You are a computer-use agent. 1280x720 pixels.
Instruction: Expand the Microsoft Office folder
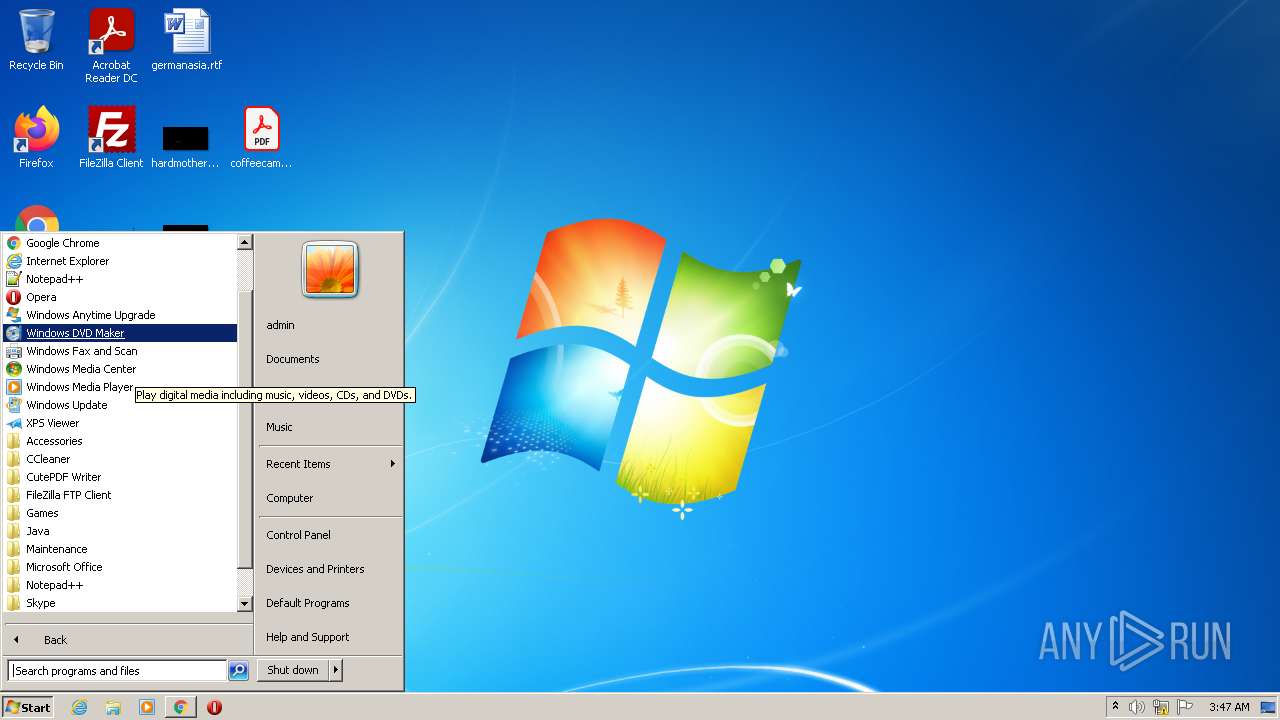[120, 567]
